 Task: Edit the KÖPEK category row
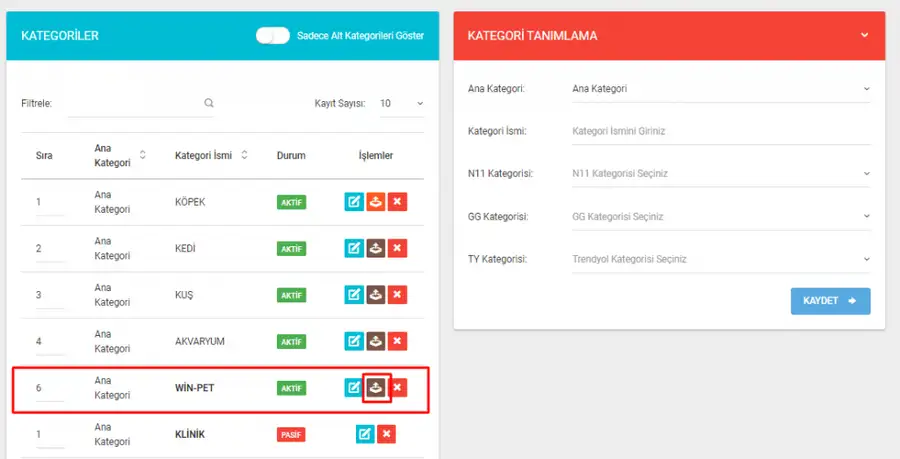tap(354, 202)
